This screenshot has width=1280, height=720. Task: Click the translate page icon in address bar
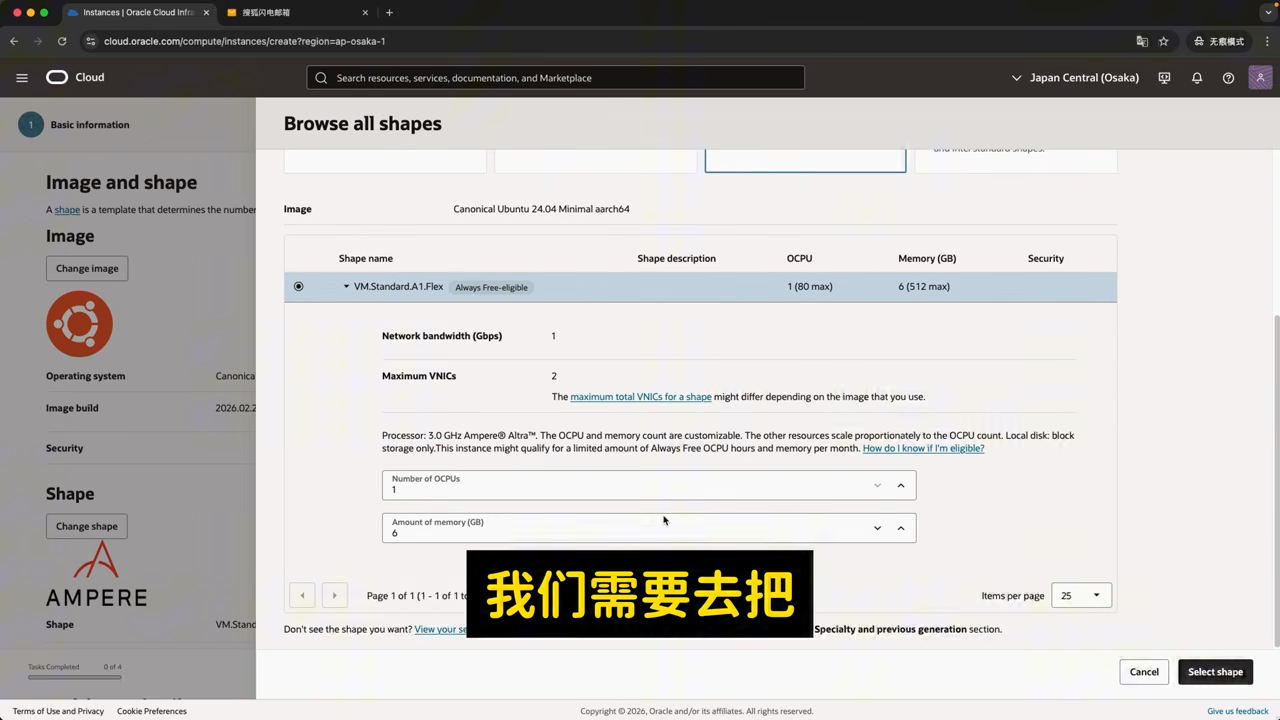pyautogui.click(x=1141, y=41)
